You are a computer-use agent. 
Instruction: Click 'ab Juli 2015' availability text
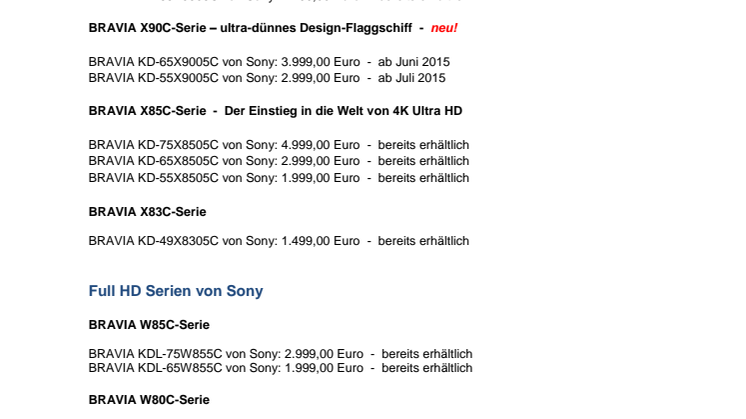pos(412,78)
